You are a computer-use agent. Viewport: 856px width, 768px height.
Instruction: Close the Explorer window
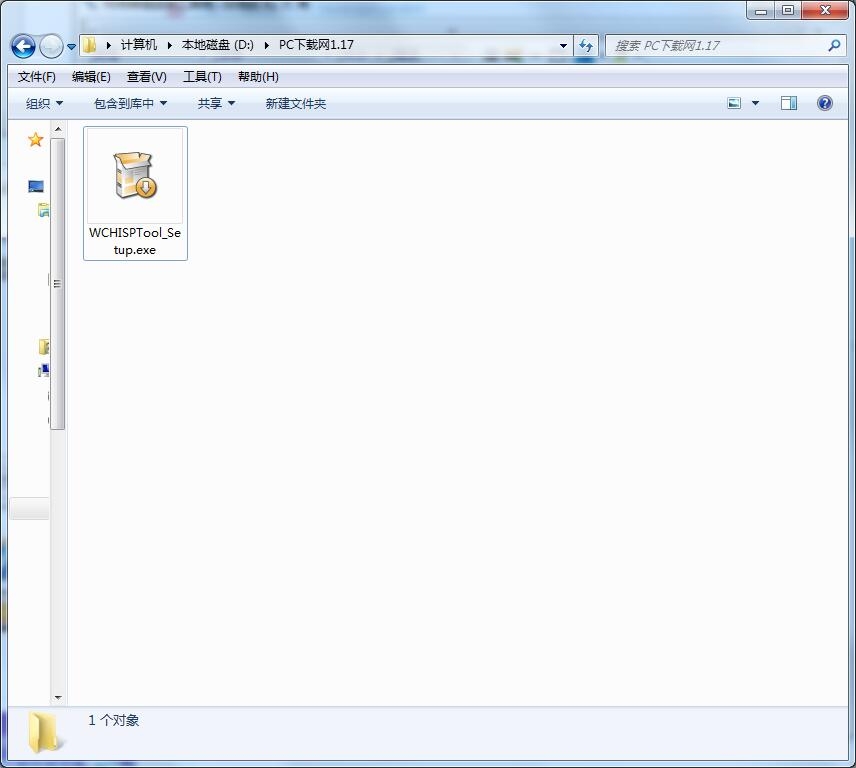click(x=825, y=10)
